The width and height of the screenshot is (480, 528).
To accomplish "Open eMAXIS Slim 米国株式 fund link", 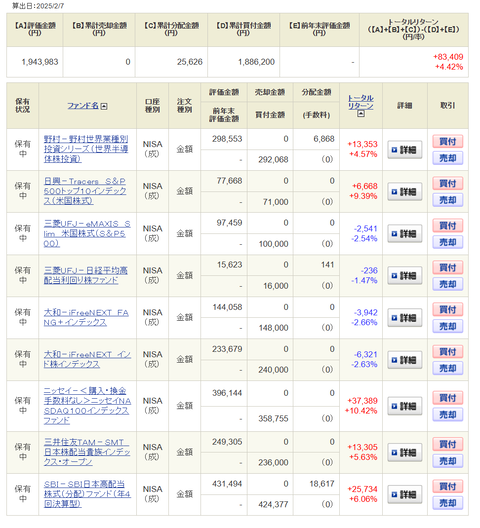I will [x=87, y=233].
